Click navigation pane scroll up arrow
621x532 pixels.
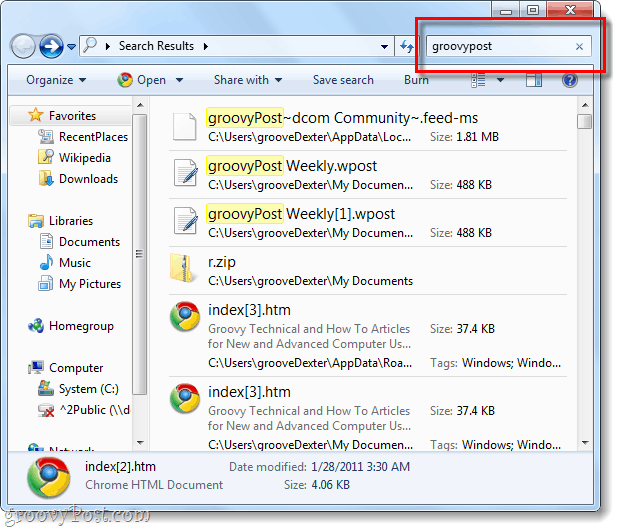click(x=140, y=105)
